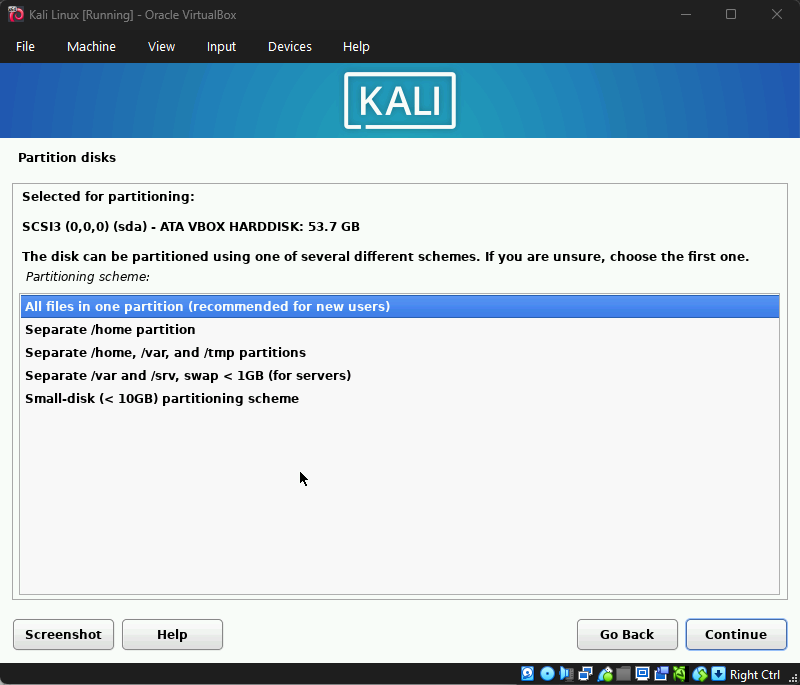Viewport: 800px width, 685px height.
Task: Select 'Small-disk (< 10GB) partitioning scheme'
Action: [162, 398]
